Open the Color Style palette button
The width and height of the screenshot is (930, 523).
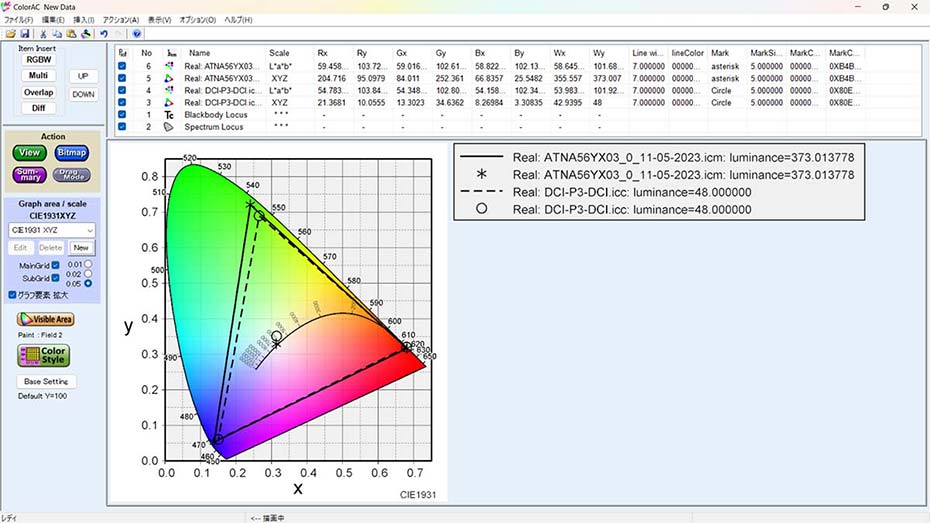pos(44,356)
